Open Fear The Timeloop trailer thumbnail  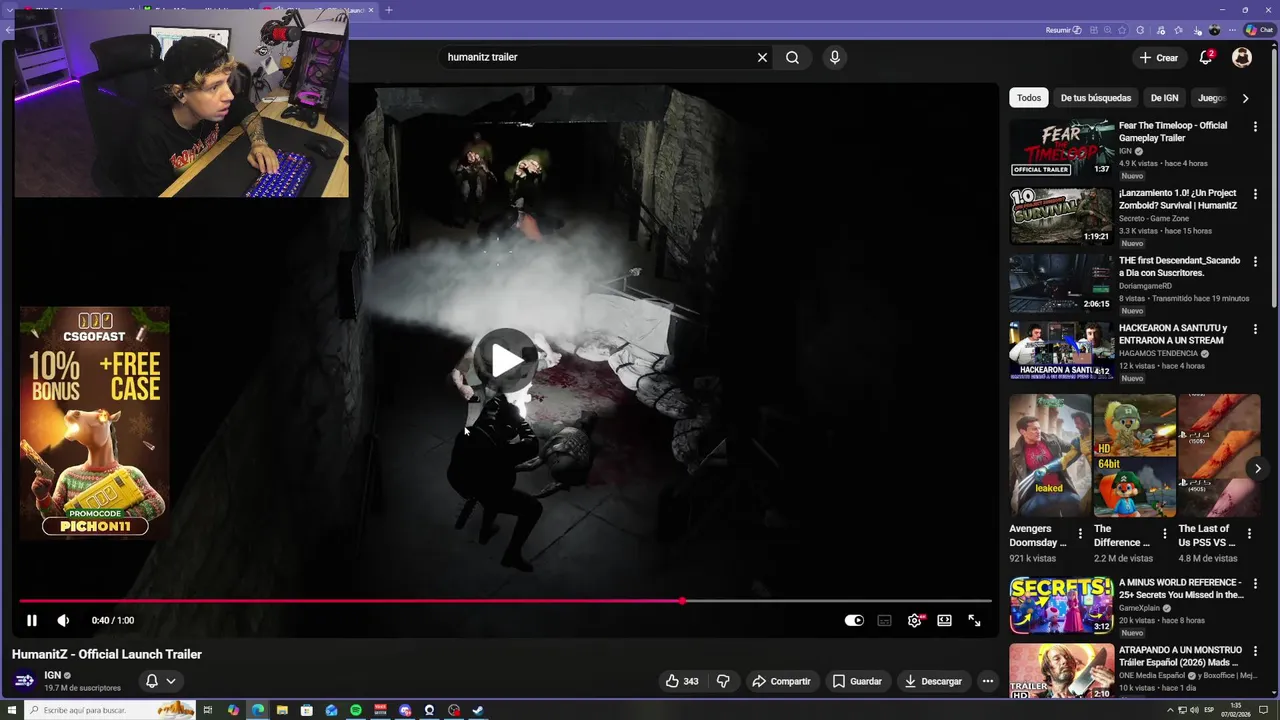pos(1061,148)
